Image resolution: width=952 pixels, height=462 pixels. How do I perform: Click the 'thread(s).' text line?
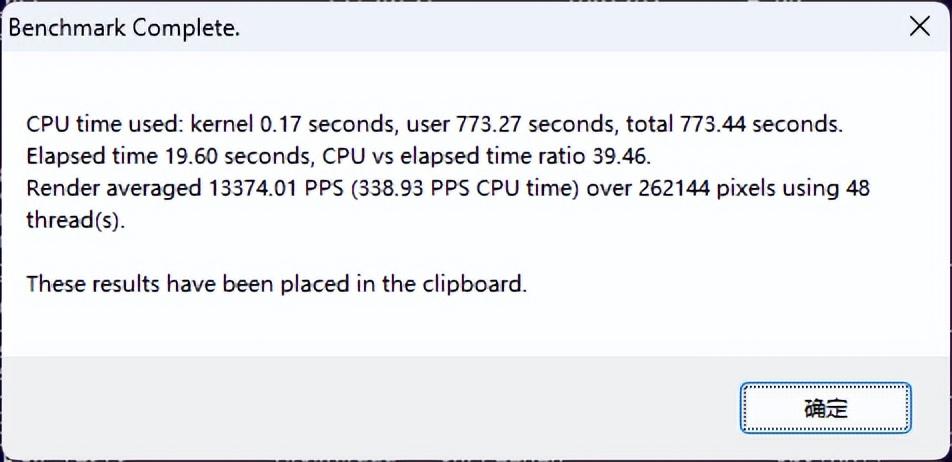75,220
